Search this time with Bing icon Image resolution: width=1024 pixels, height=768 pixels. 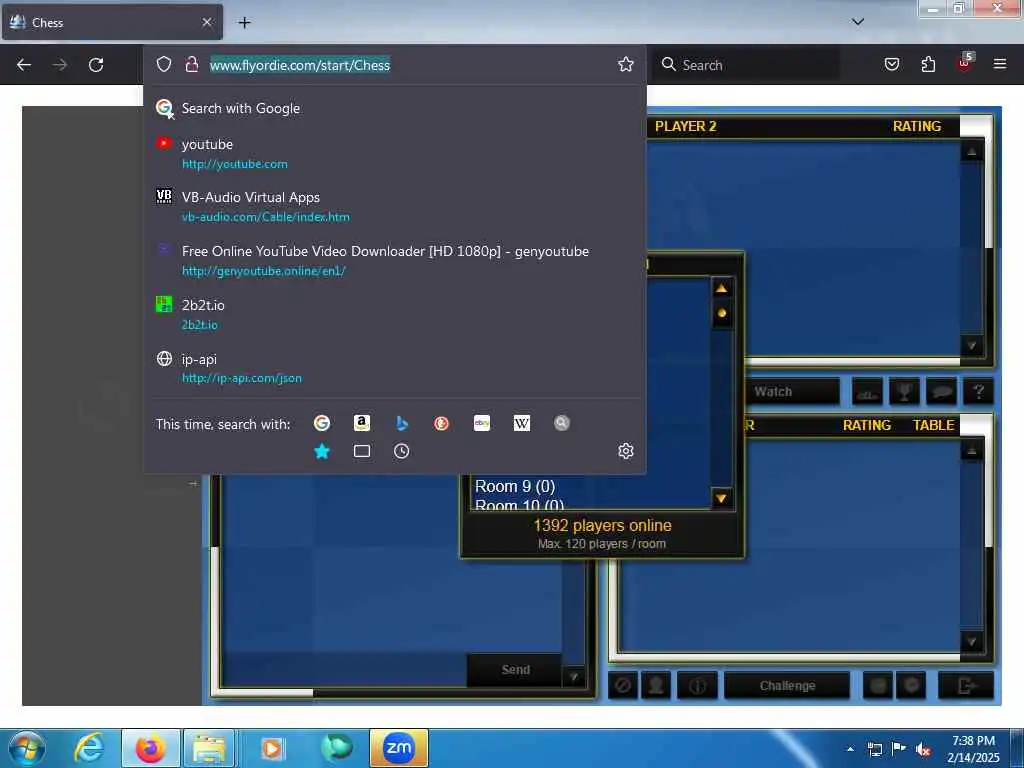[x=402, y=423]
